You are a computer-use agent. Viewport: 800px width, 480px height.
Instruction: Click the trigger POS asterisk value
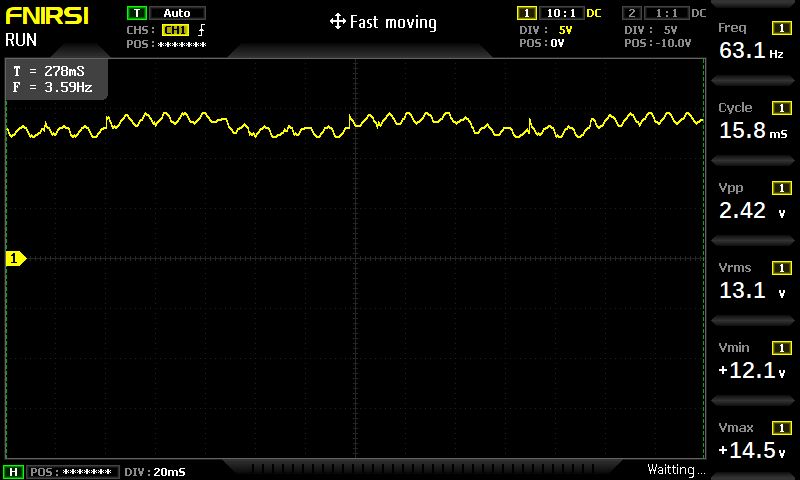coord(182,44)
